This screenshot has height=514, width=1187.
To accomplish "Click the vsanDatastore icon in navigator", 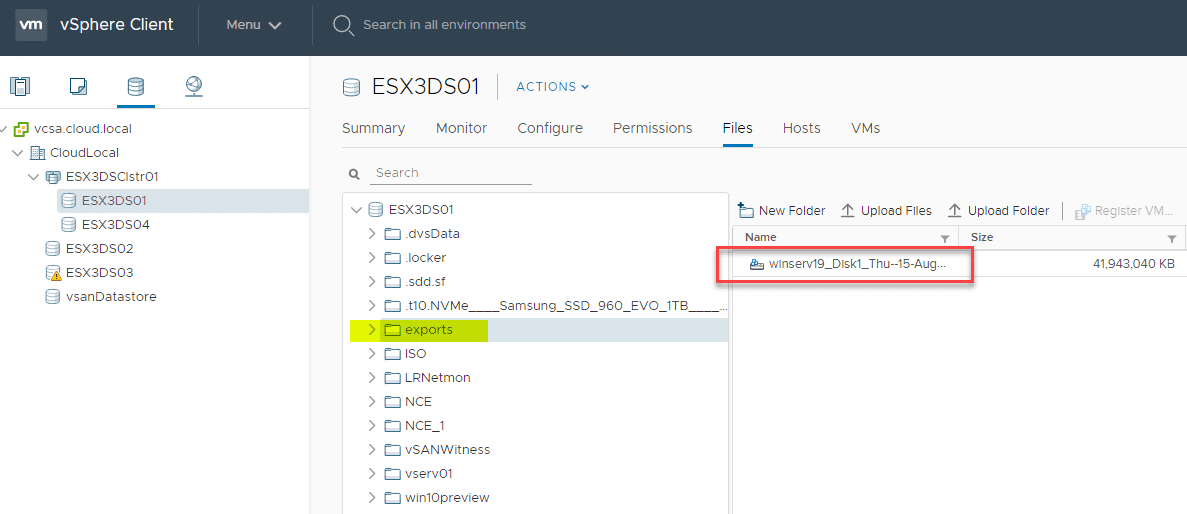I will (53, 297).
